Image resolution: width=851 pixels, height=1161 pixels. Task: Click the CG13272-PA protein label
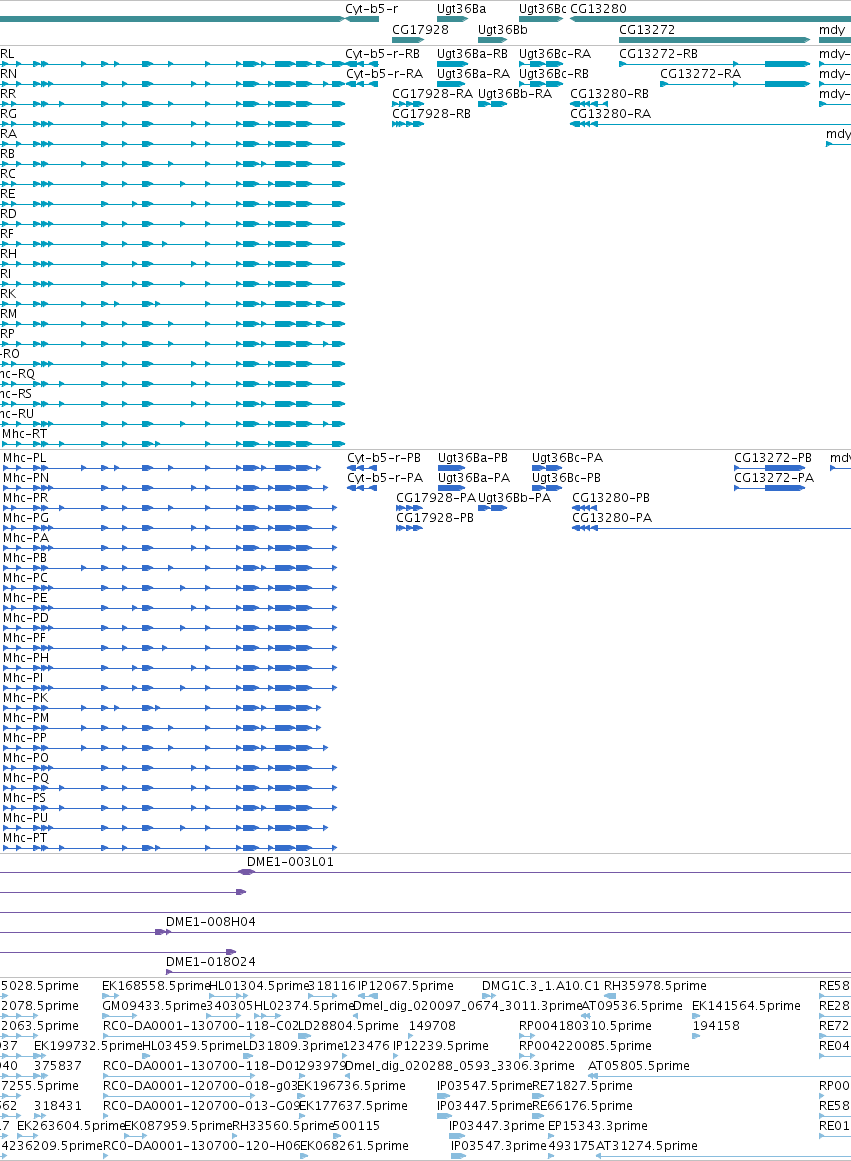pyautogui.click(x=774, y=478)
